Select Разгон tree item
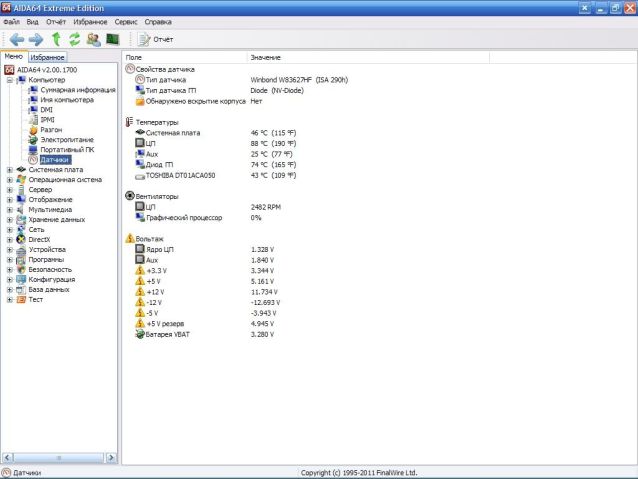638x479 pixels. (51, 130)
